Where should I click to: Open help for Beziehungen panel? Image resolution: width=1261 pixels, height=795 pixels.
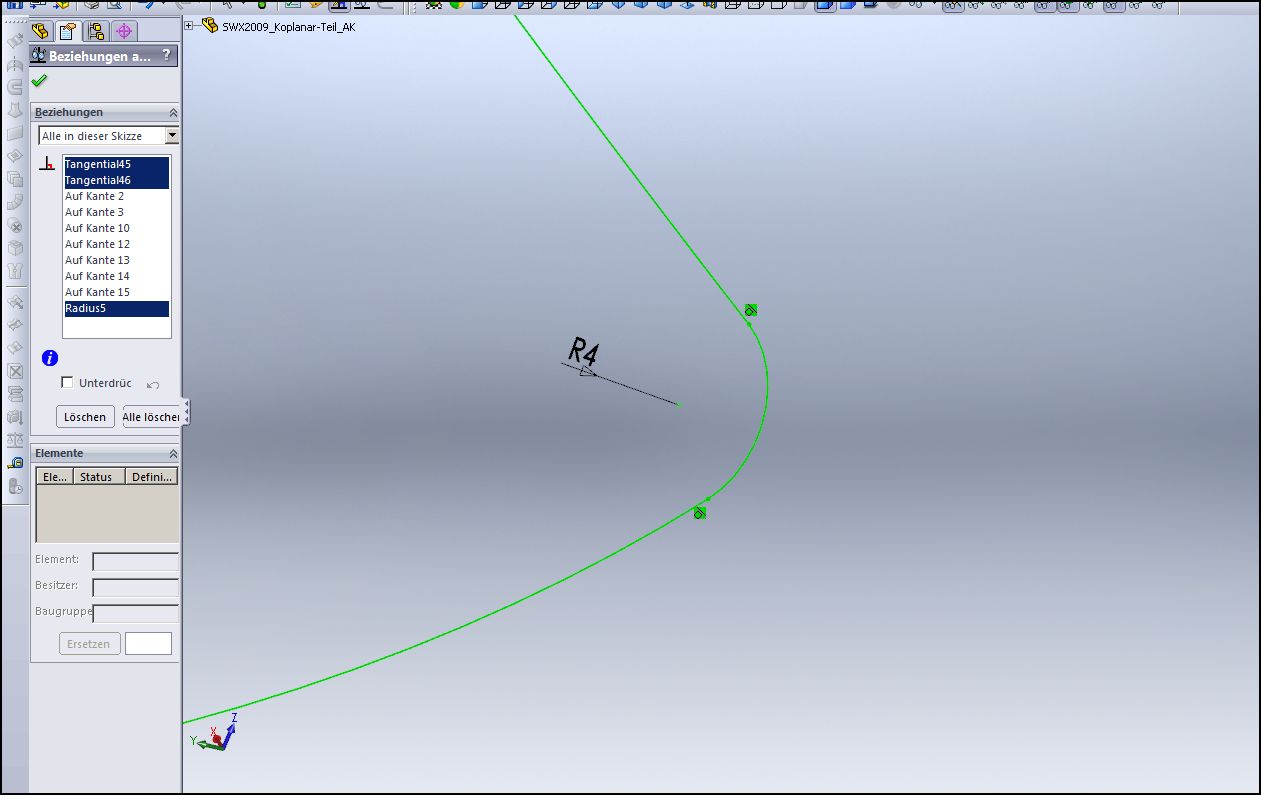tap(166, 56)
